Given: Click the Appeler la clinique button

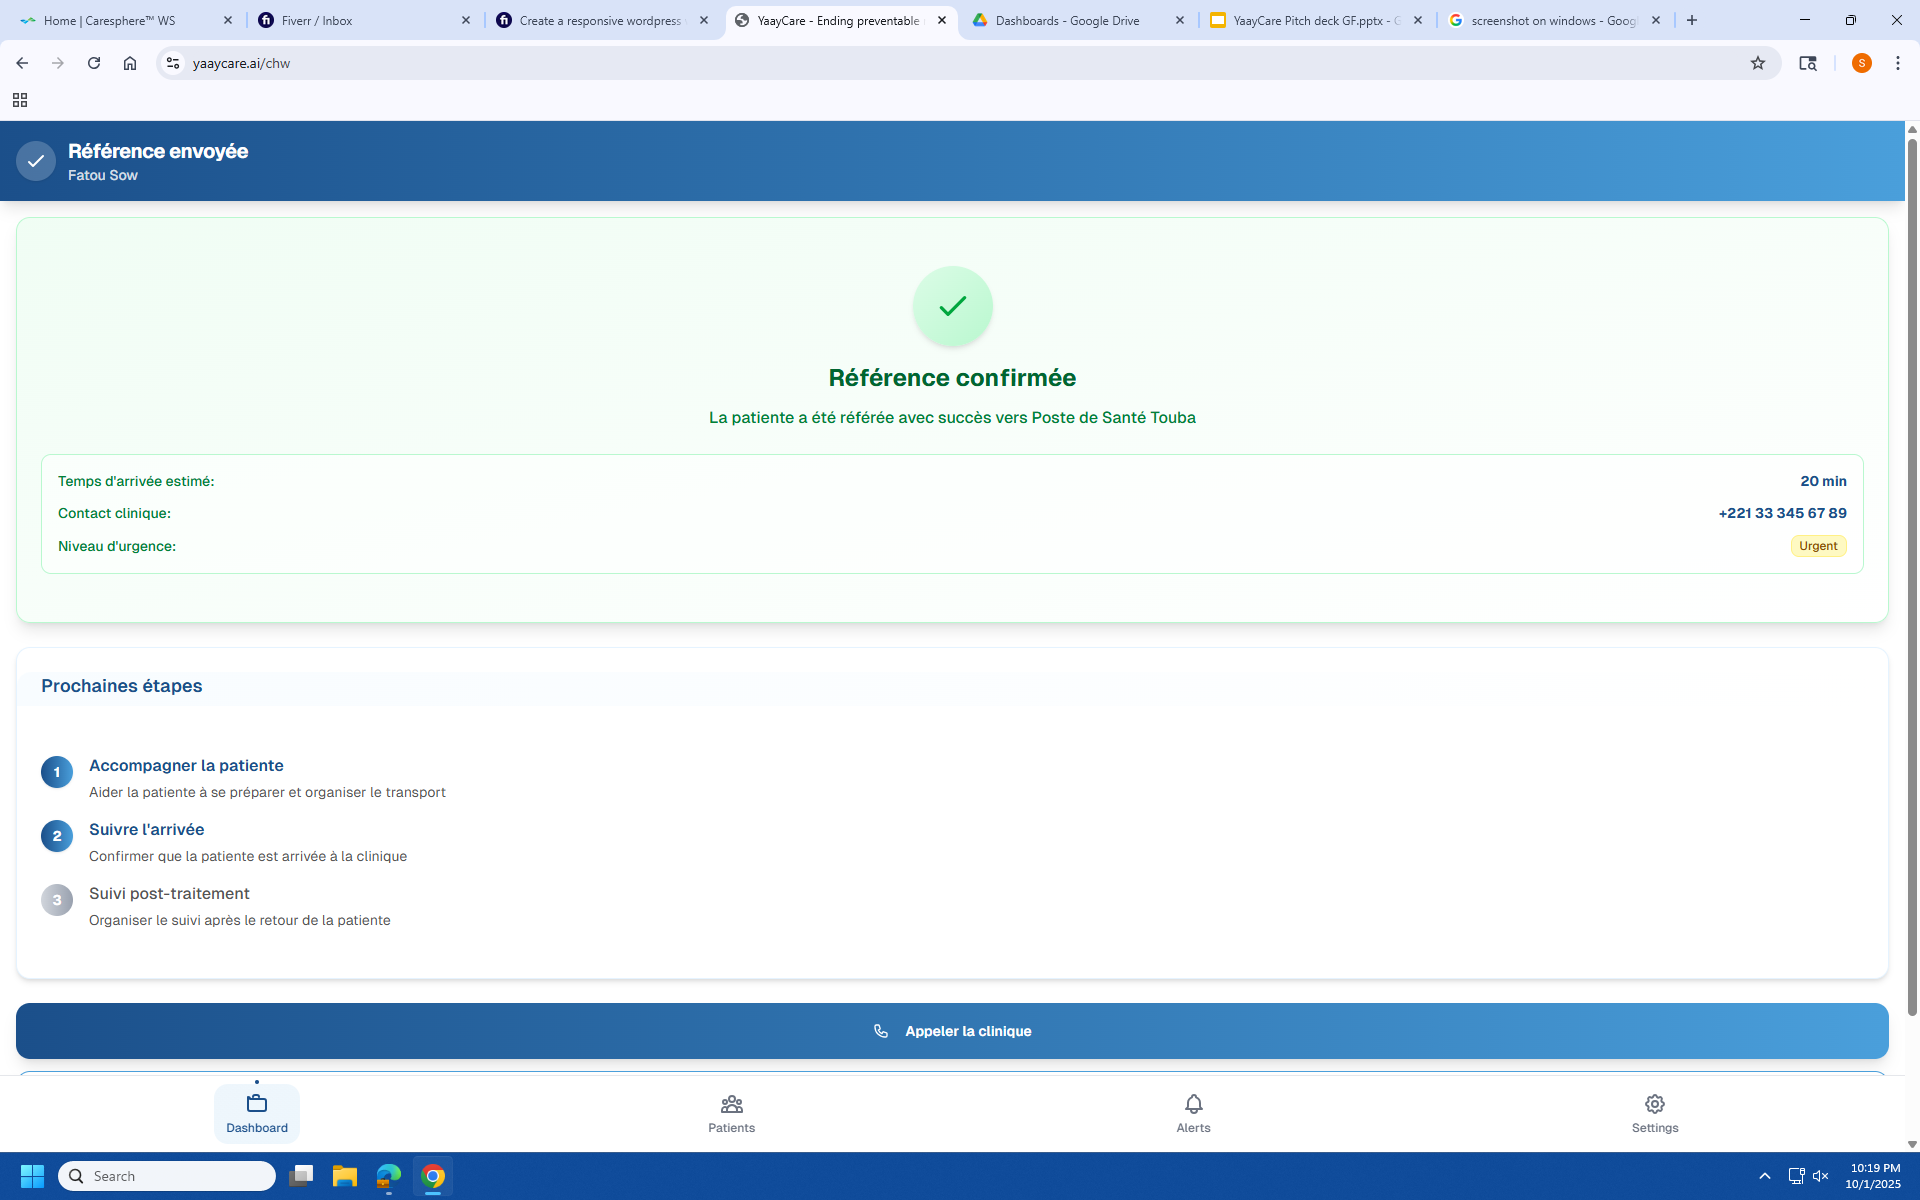Looking at the screenshot, I should 951,1031.
